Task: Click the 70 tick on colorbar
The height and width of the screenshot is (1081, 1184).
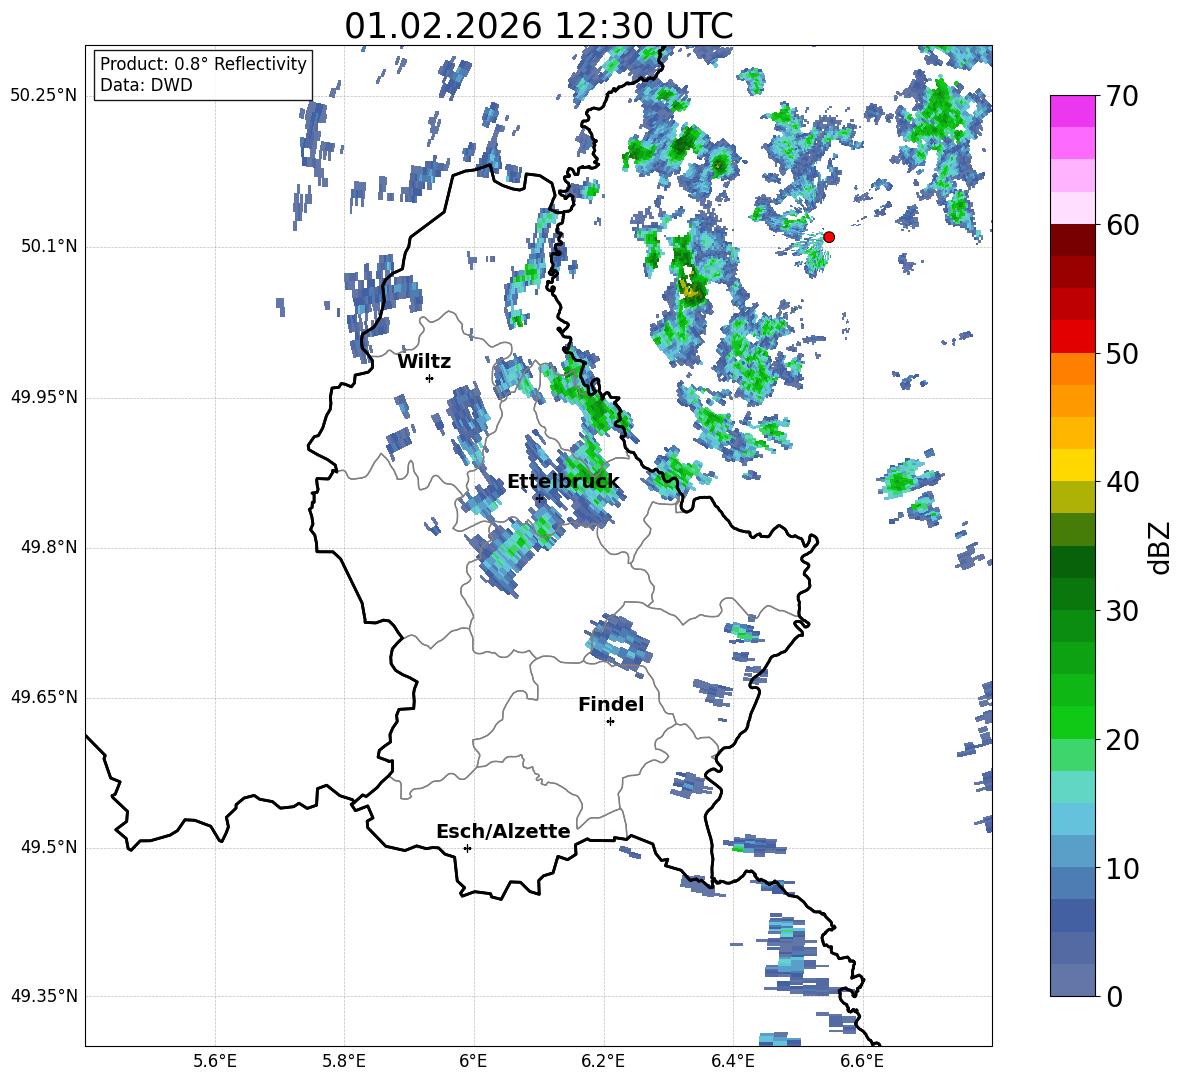Action: tap(1121, 96)
